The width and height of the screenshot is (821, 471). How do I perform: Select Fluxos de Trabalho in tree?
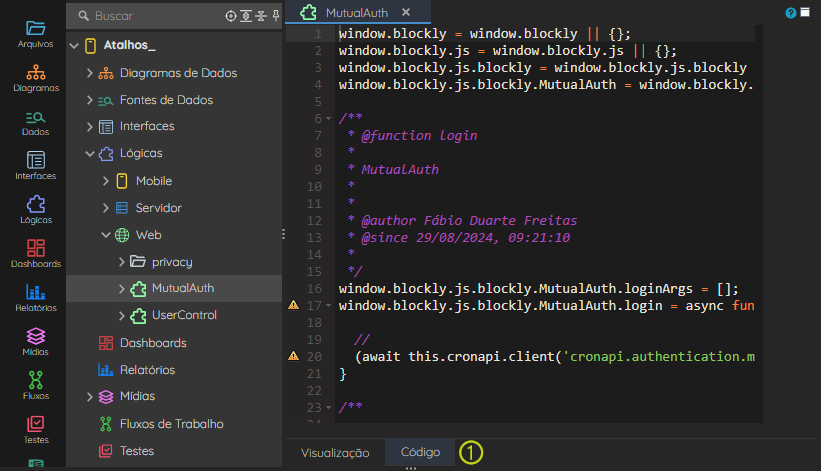tap(174, 424)
